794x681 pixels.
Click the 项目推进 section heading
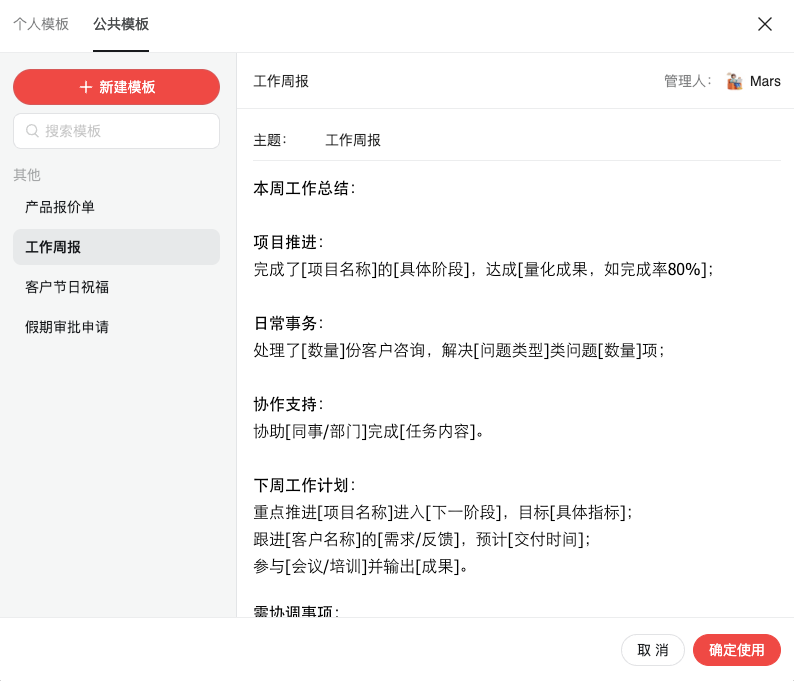point(287,242)
